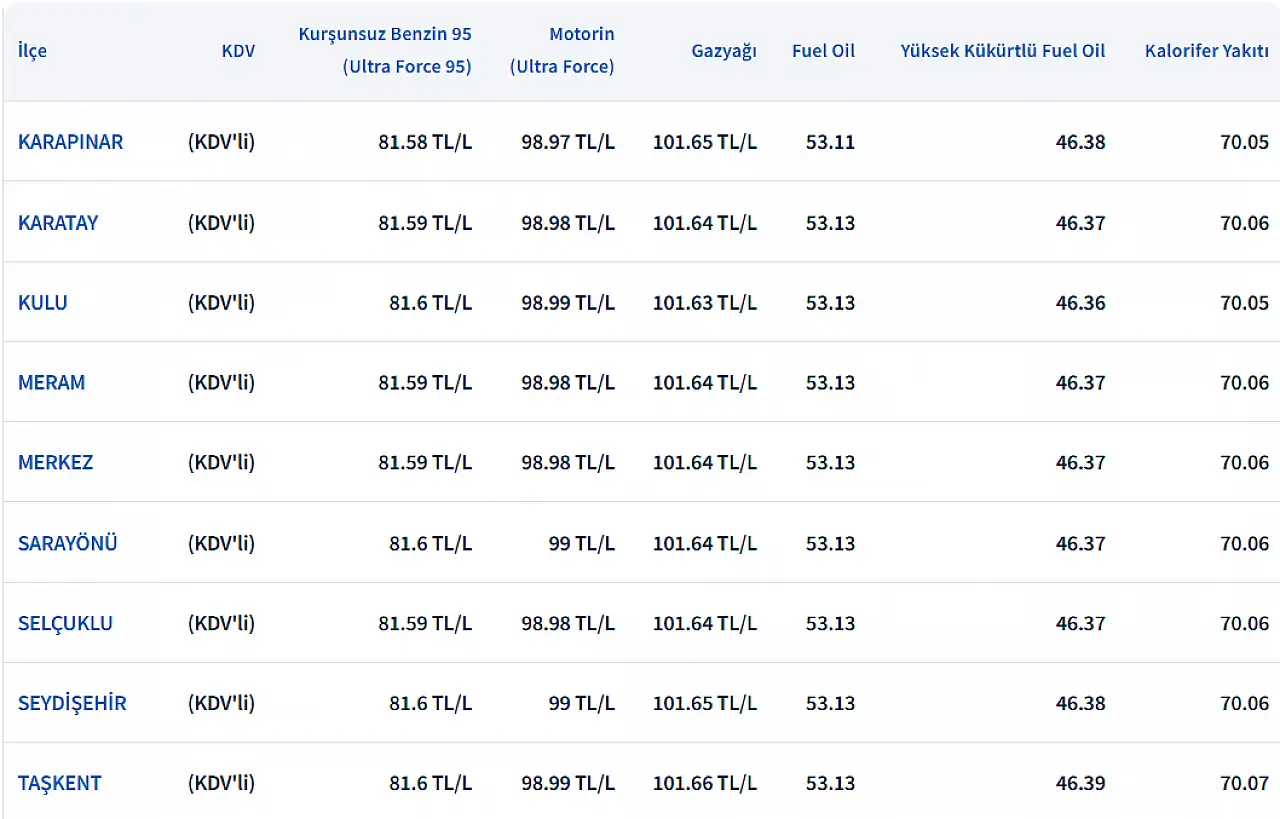Select KULU's motorin price 98.99 TL/L
Image resolution: width=1280 pixels, height=819 pixels.
tap(568, 303)
